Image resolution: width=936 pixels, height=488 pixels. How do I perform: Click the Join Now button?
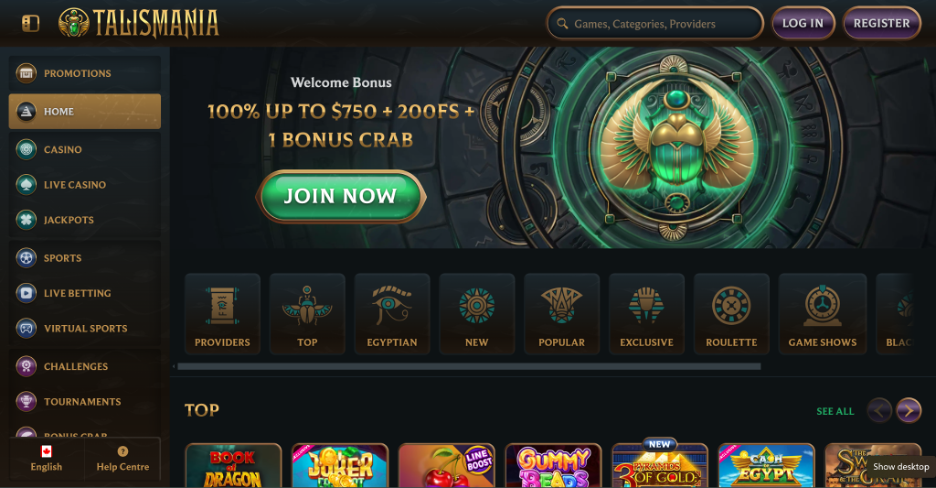point(341,196)
